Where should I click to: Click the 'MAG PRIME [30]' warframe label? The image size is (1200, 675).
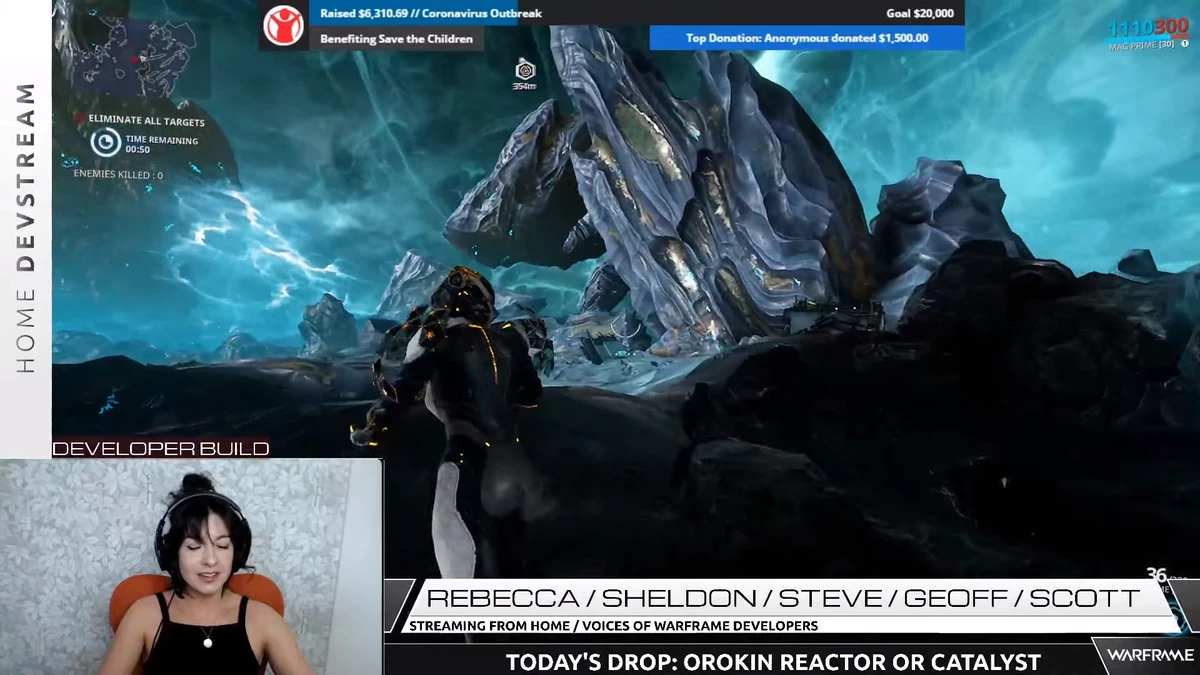coord(1142,44)
